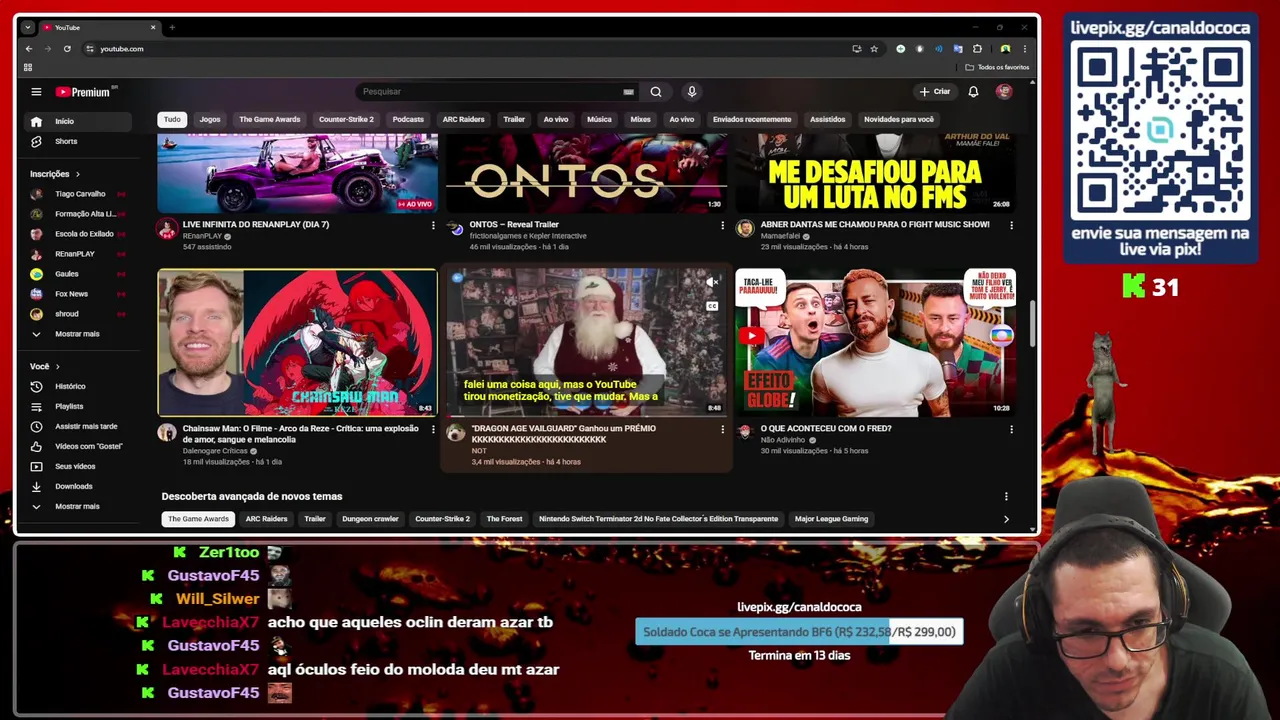Screen dimensions: 1280x720
Task: Show more topic chips with the right arrow
Action: (x=1006, y=519)
